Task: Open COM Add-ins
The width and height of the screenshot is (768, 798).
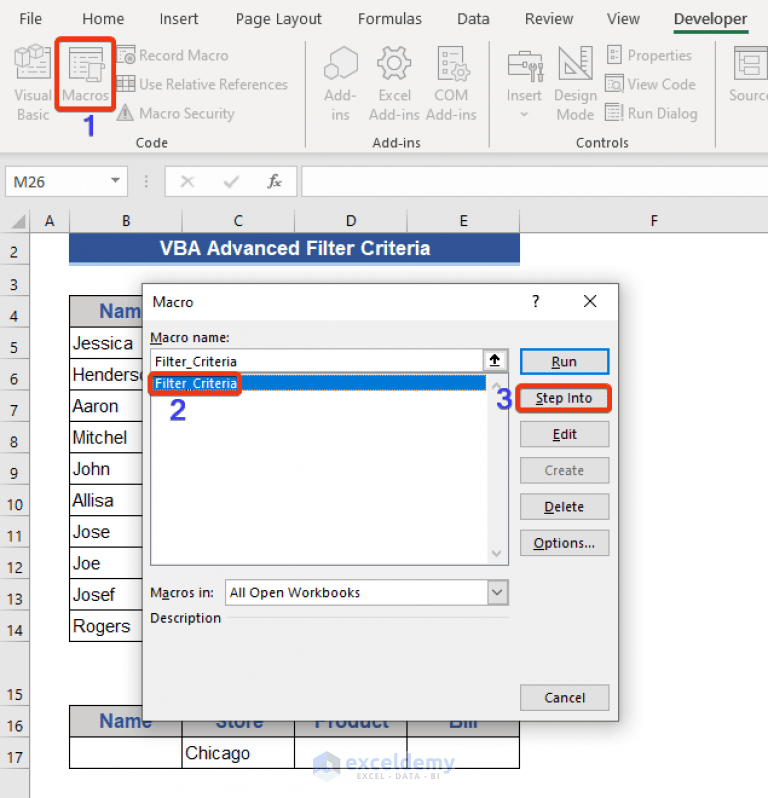Action: [x=451, y=84]
